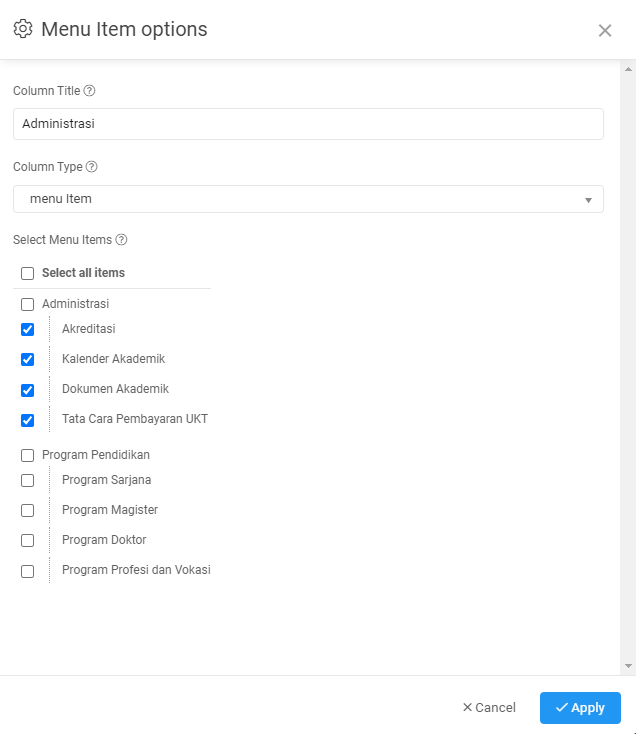The image size is (636, 734).
Task: Click the gear icon beside Menu Item options
Action: click(23, 29)
